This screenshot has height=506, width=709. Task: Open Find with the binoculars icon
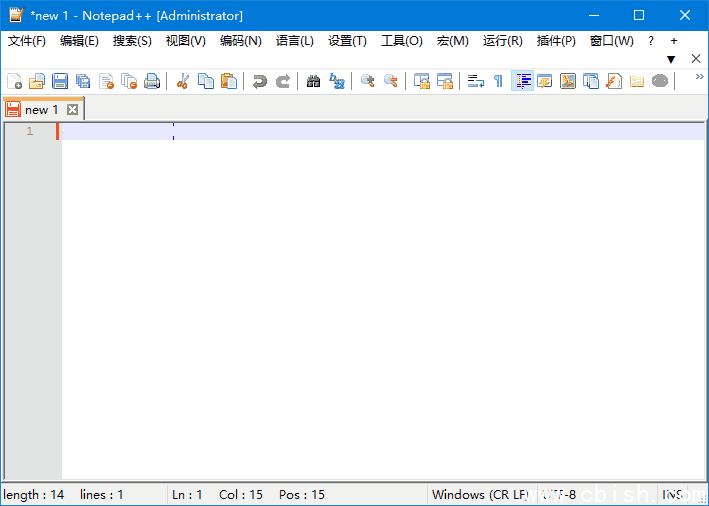(313, 81)
